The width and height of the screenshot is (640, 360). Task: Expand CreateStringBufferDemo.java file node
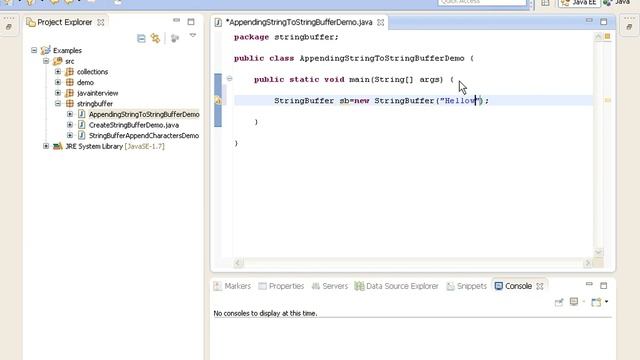pyautogui.click(x=70, y=124)
